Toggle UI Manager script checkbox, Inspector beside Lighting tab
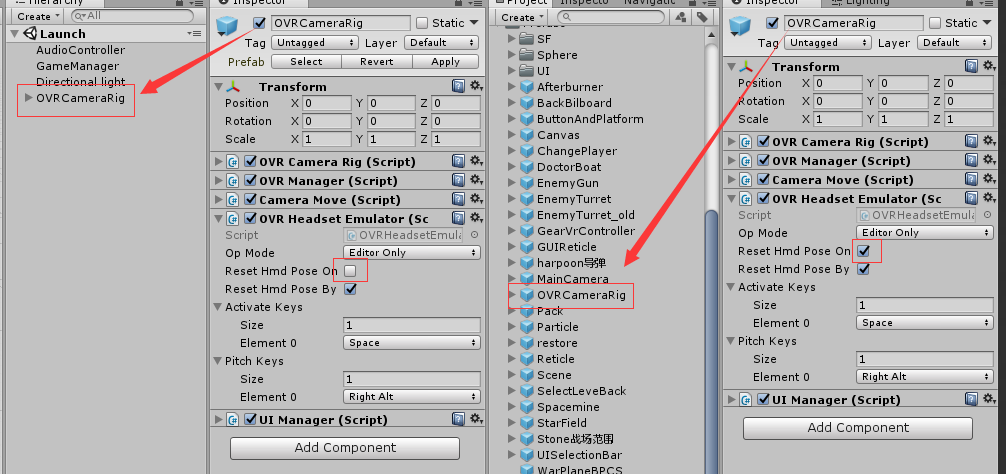Screen dimensions: 1006x474 point(763,399)
